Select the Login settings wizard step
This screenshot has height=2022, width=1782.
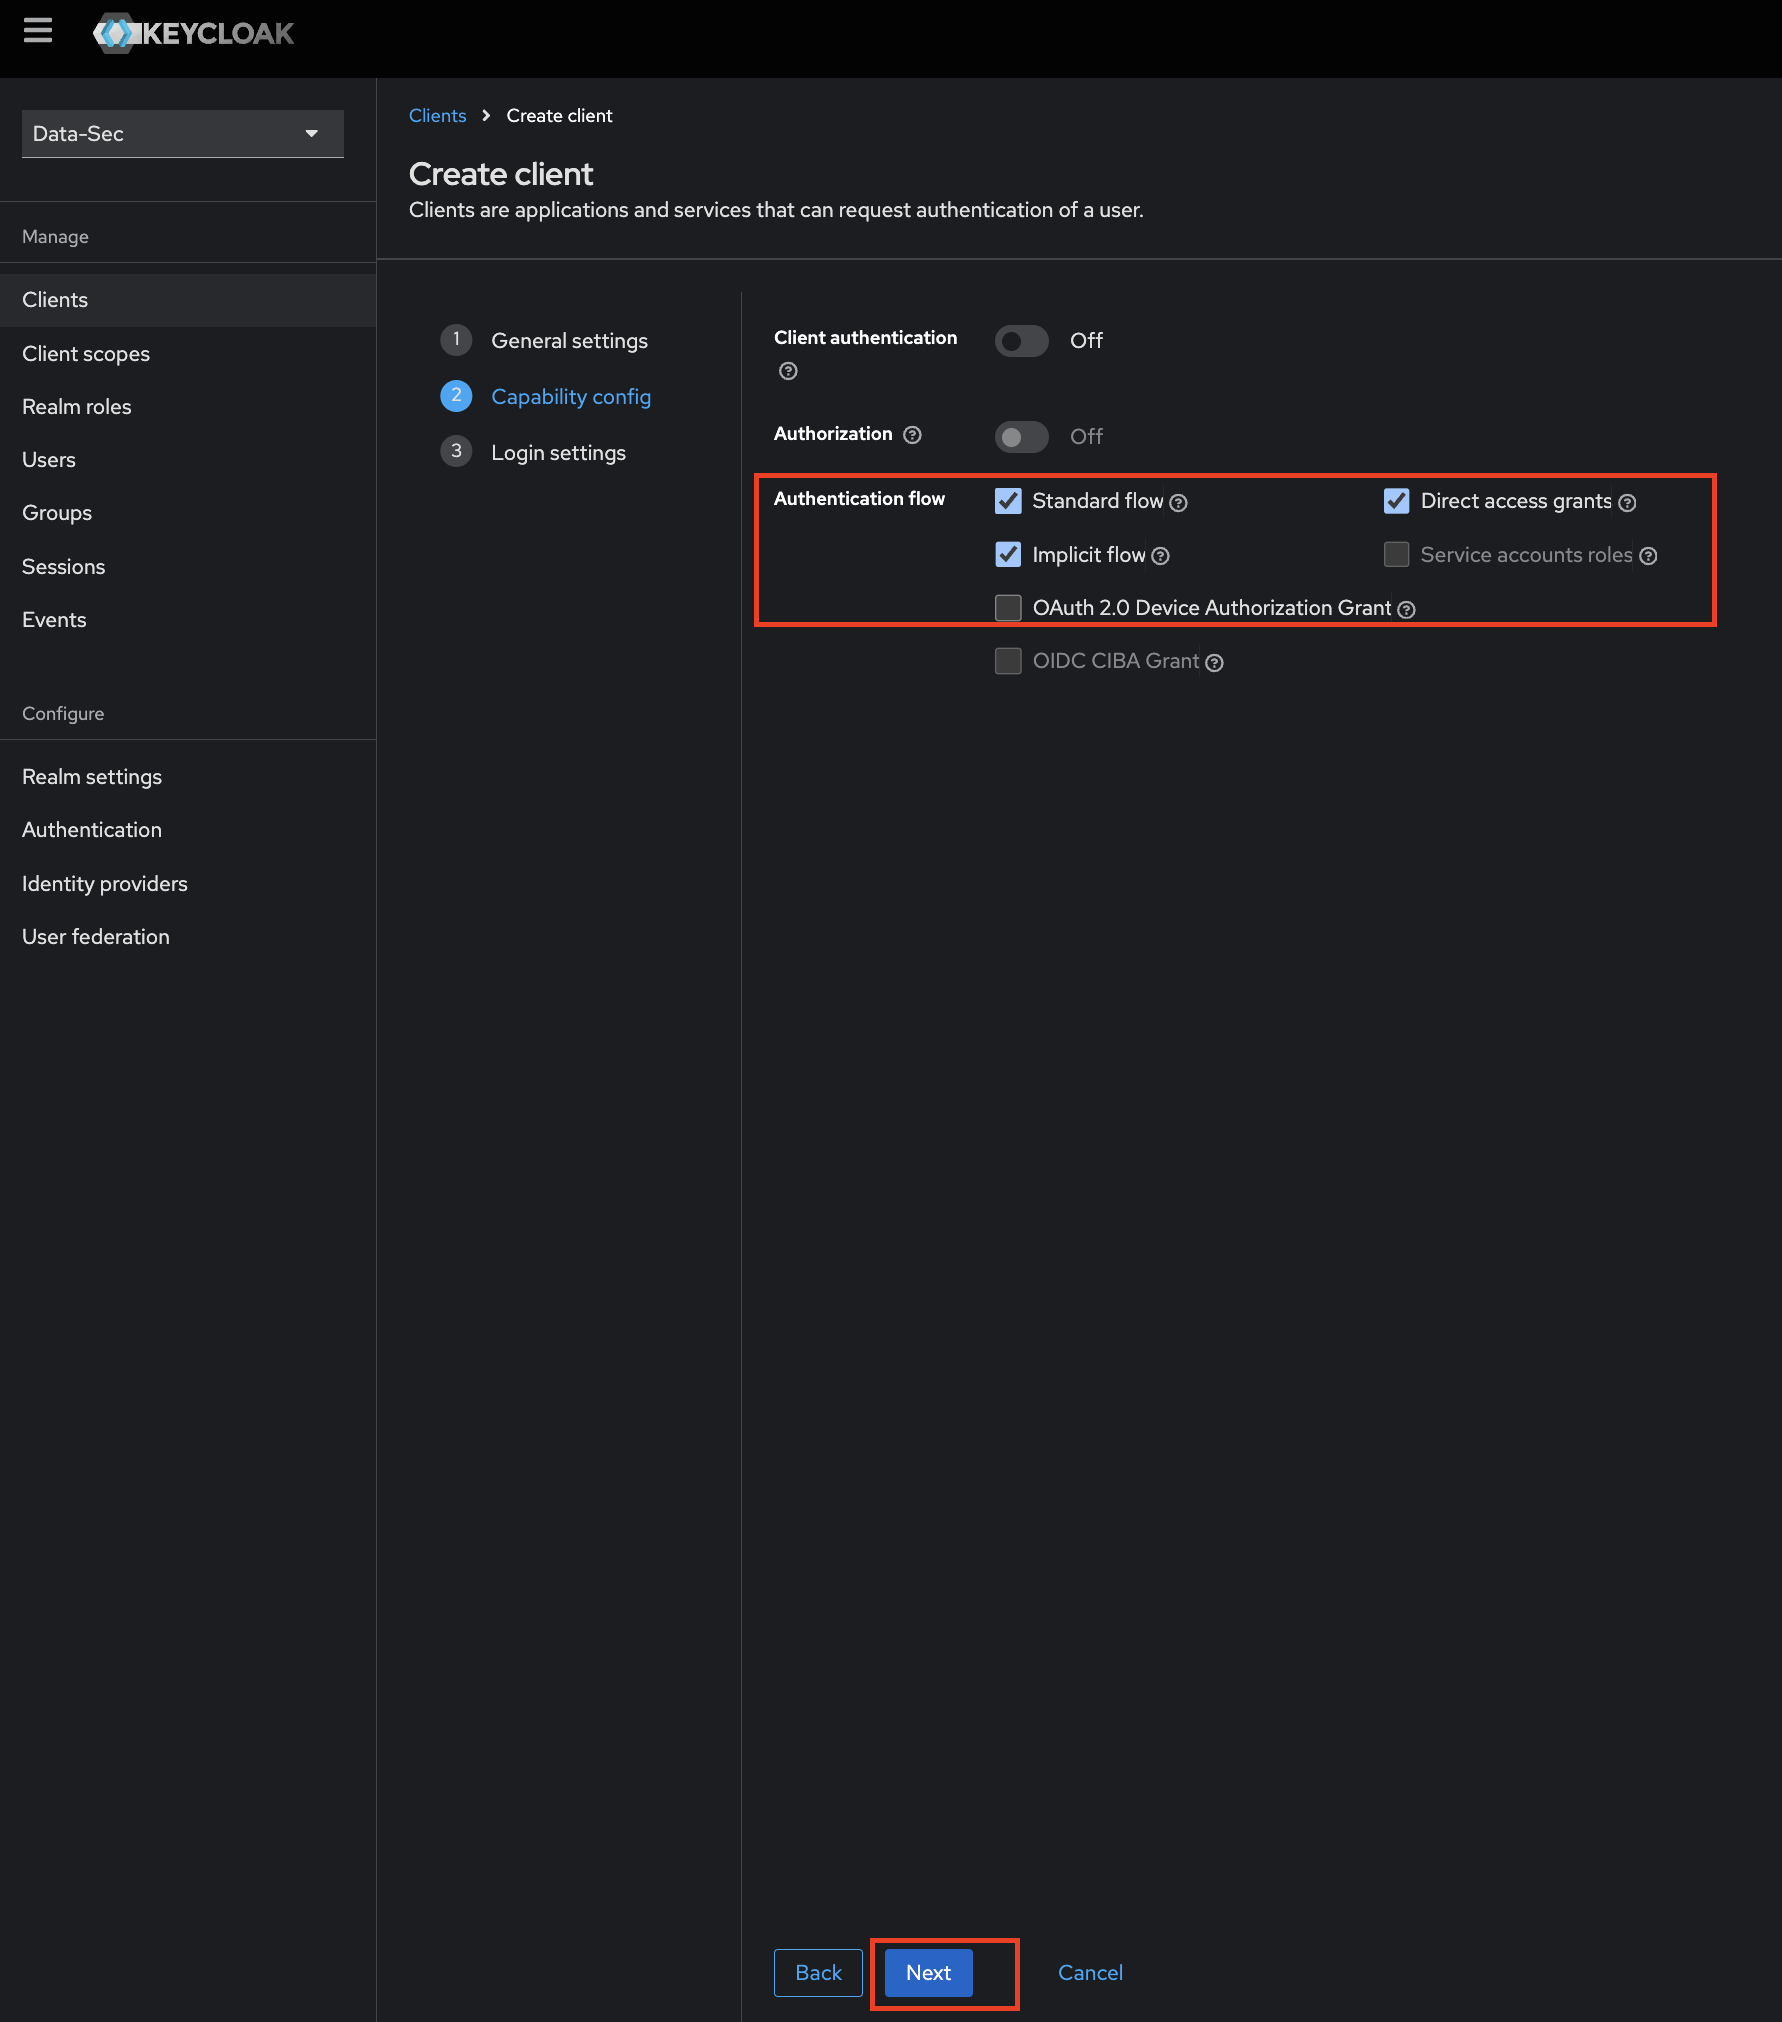[x=558, y=452]
